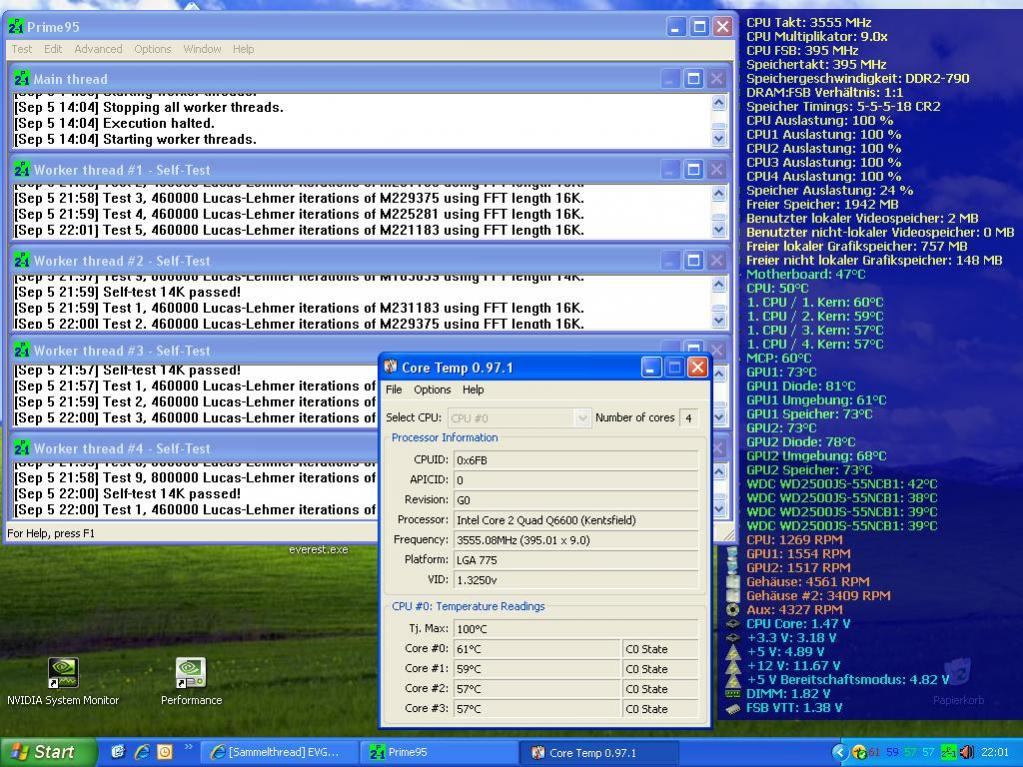Open the Core Temp File menu
The height and width of the screenshot is (767, 1023).
pyautogui.click(x=394, y=389)
